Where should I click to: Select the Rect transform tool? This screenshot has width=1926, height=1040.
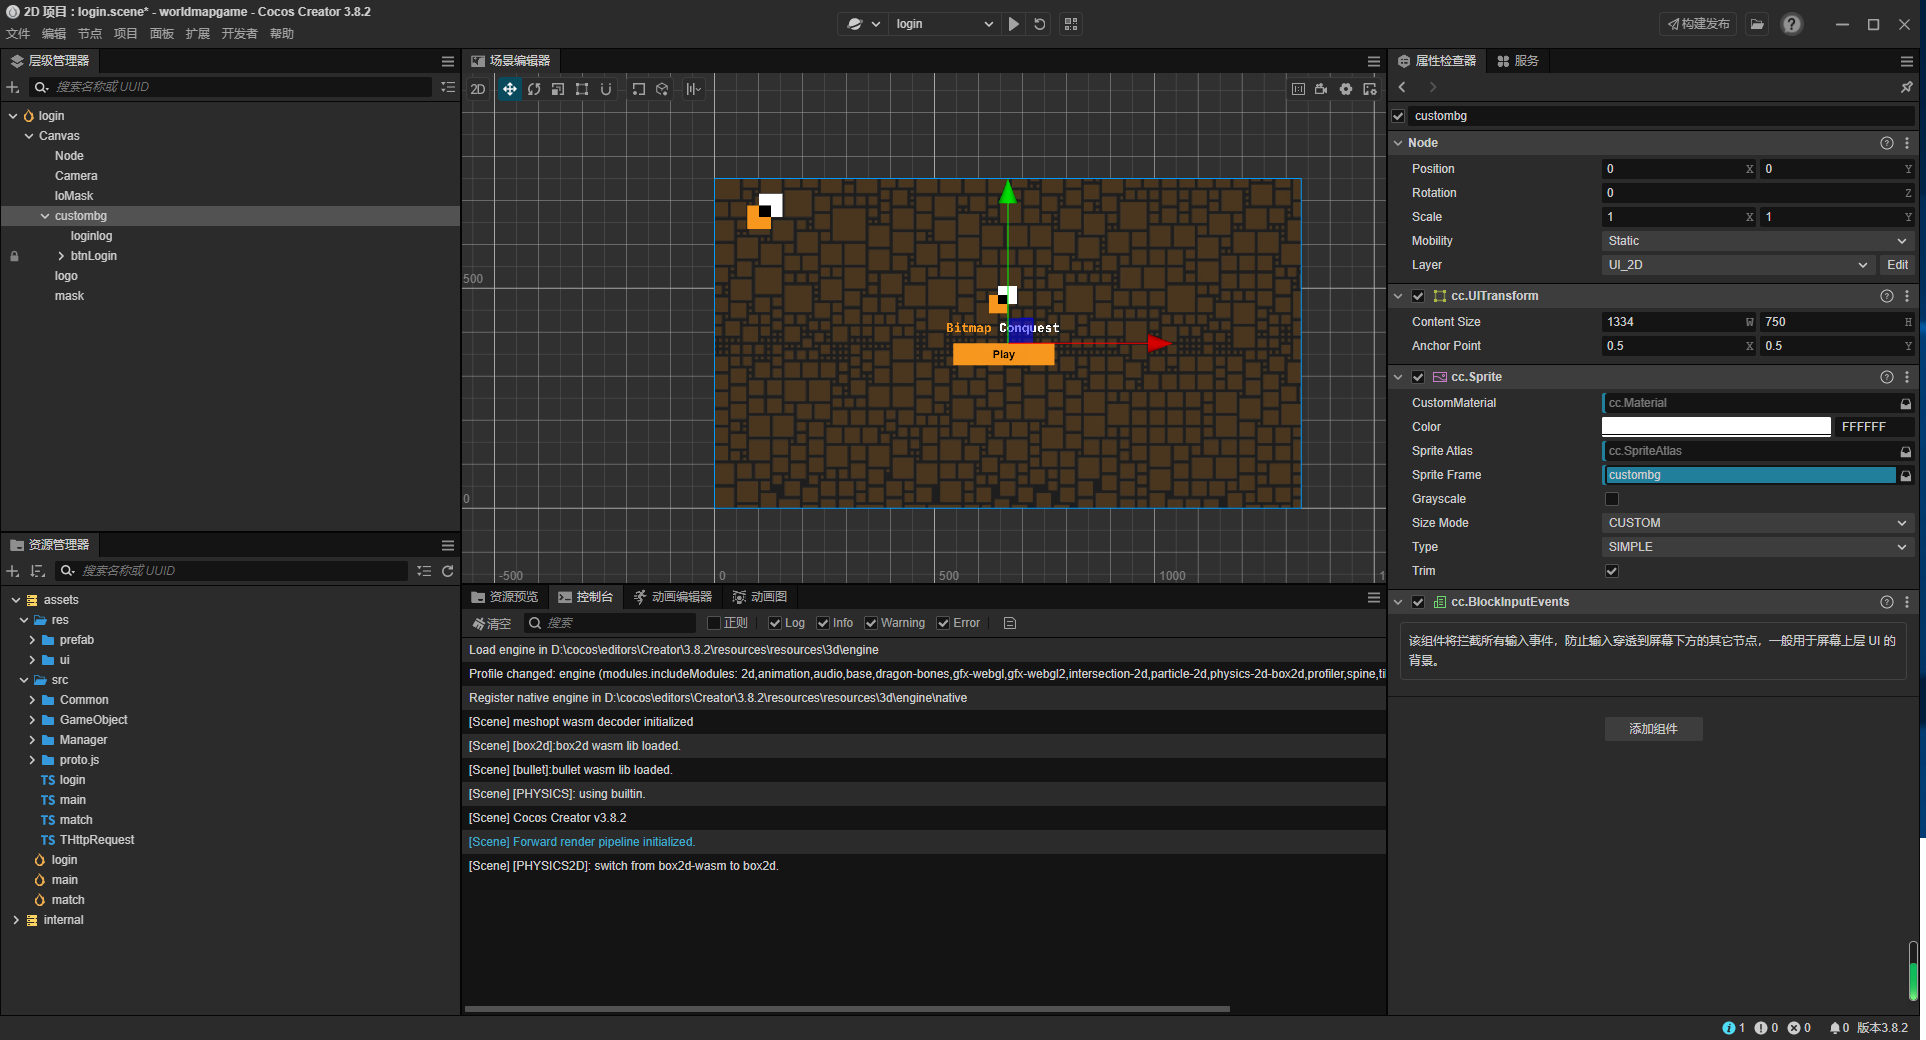582,89
